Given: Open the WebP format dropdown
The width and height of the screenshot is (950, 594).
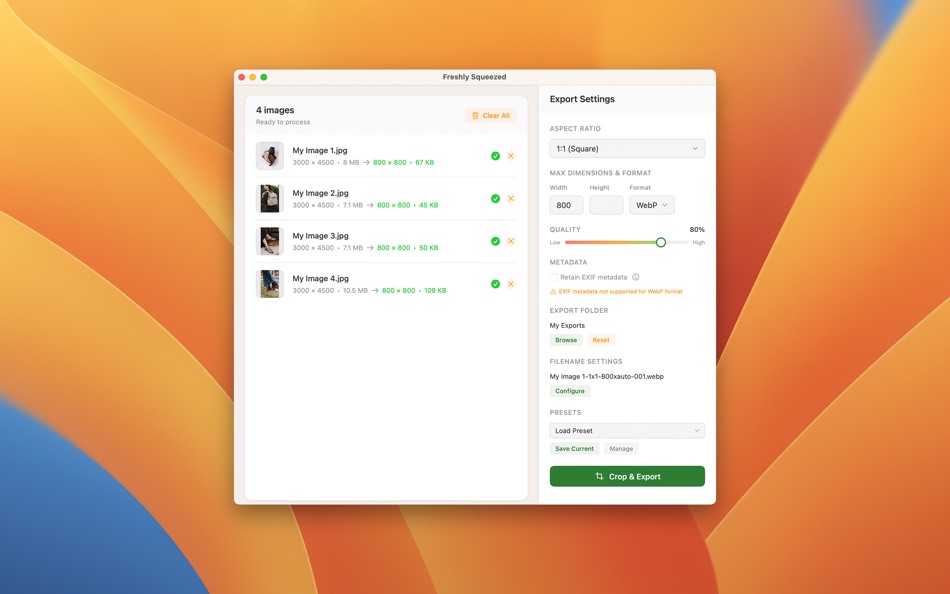Looking at the screenshot, I should tap(651, 204).
